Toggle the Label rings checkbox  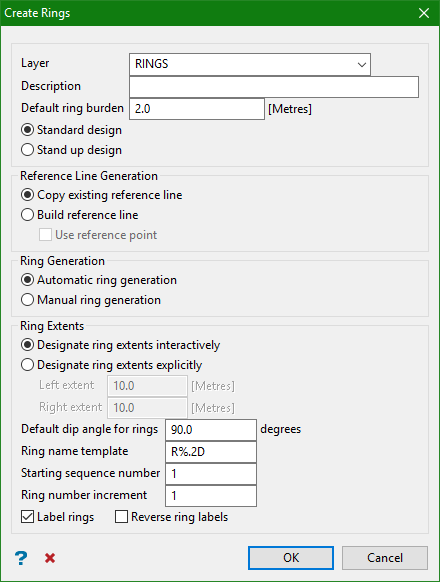[x=58, y=517]
